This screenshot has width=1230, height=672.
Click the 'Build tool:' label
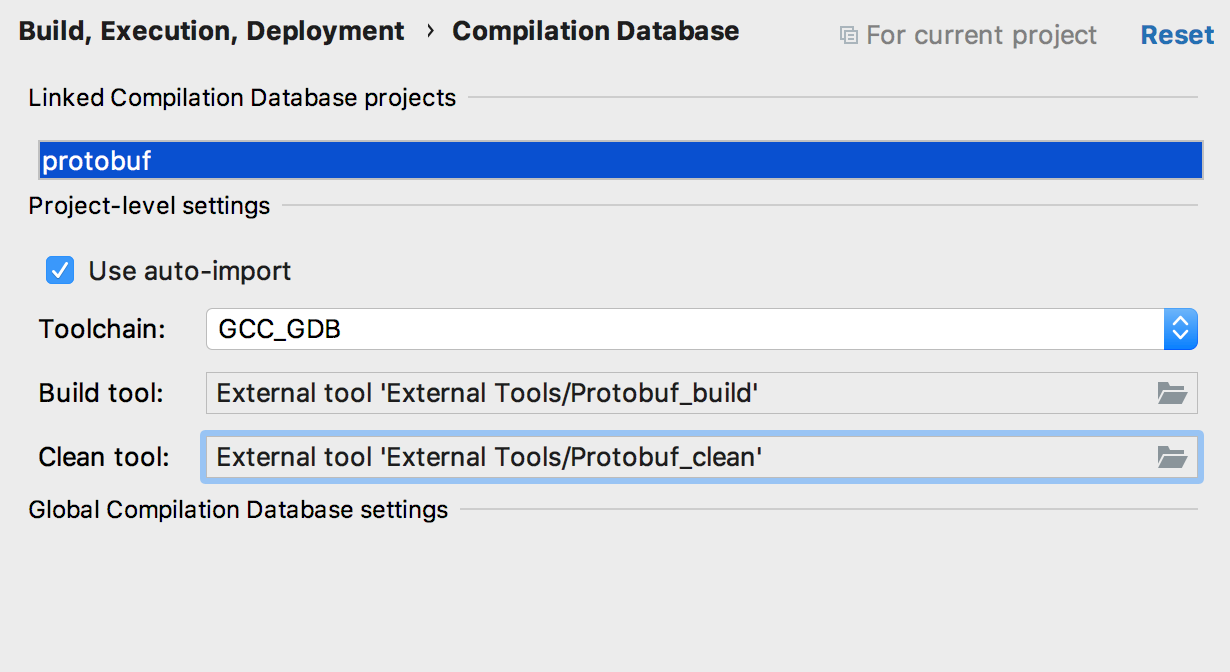click(101, 393)
